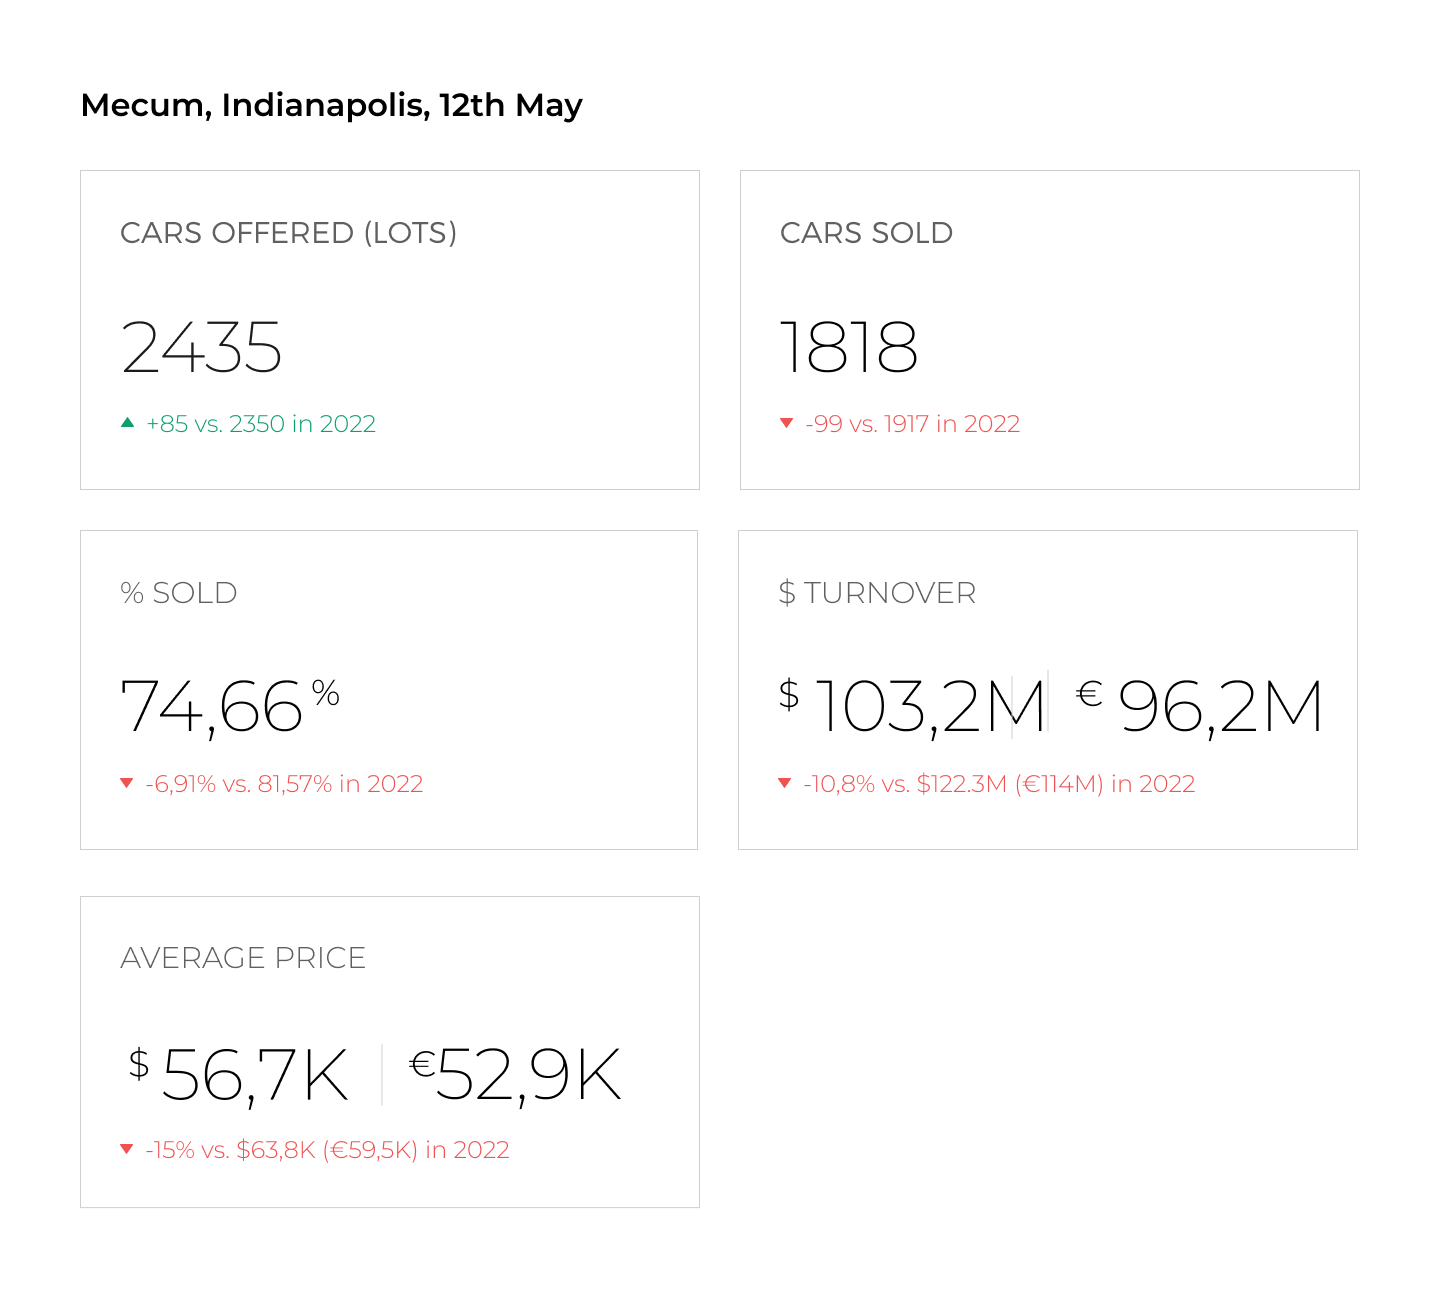1440x1294 pixels.
Task: Click the 1818 cars sold number
Action: 849,347
